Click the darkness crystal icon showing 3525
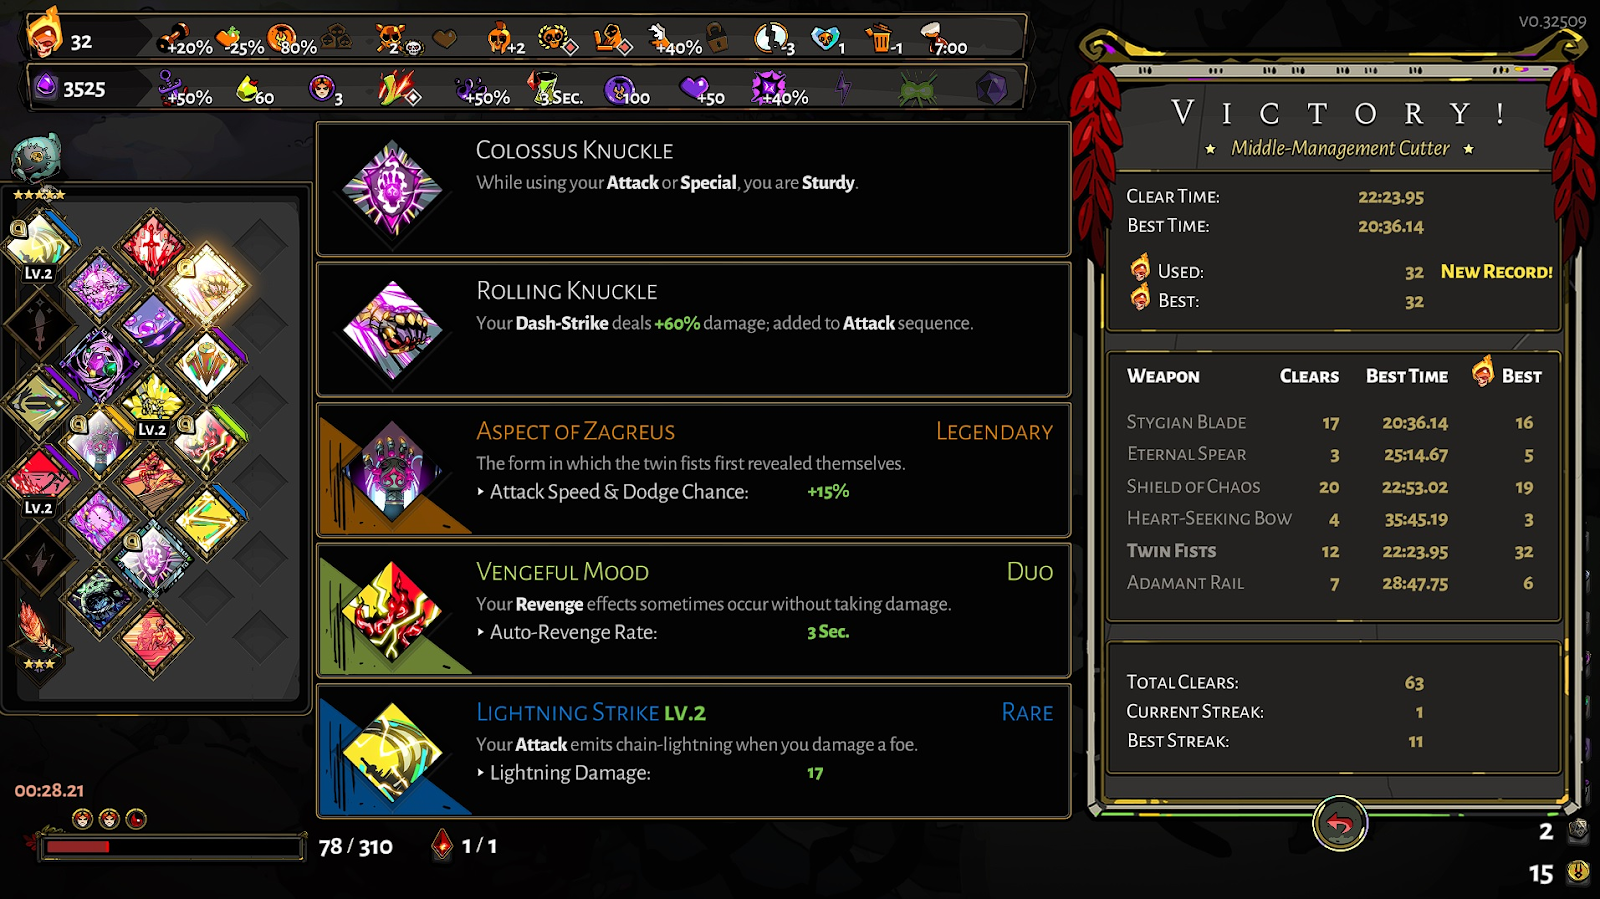This screenshot has width=1600, height=899. click(x=46, y=87)
